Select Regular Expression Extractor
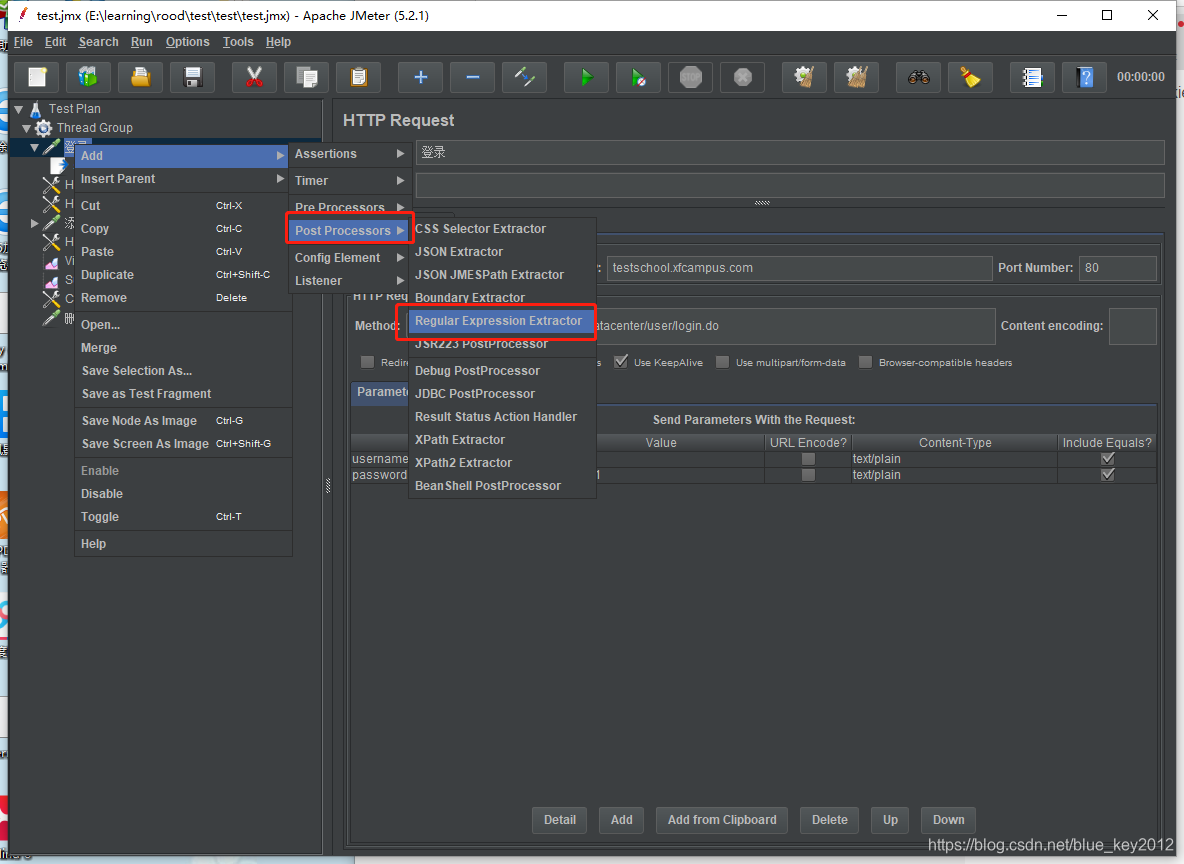1184x864 pixels. point(502,321)
